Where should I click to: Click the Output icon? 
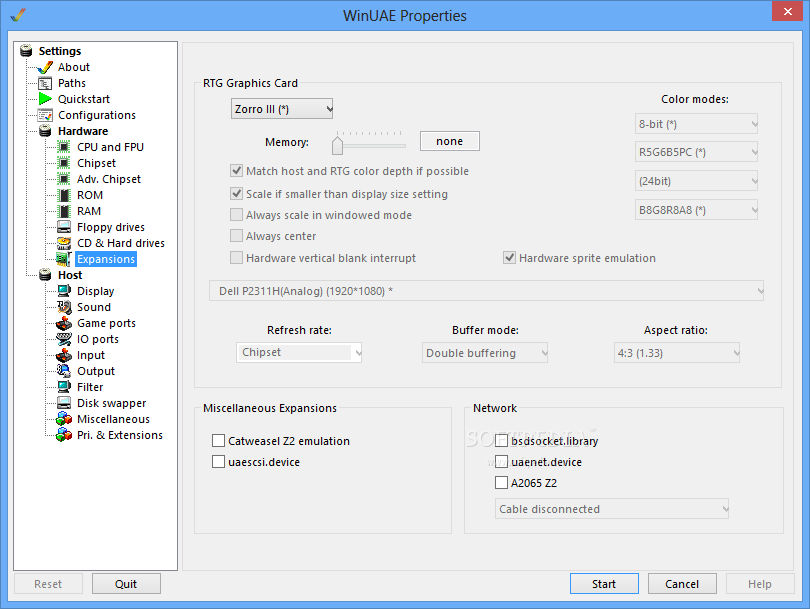[64, 371]
